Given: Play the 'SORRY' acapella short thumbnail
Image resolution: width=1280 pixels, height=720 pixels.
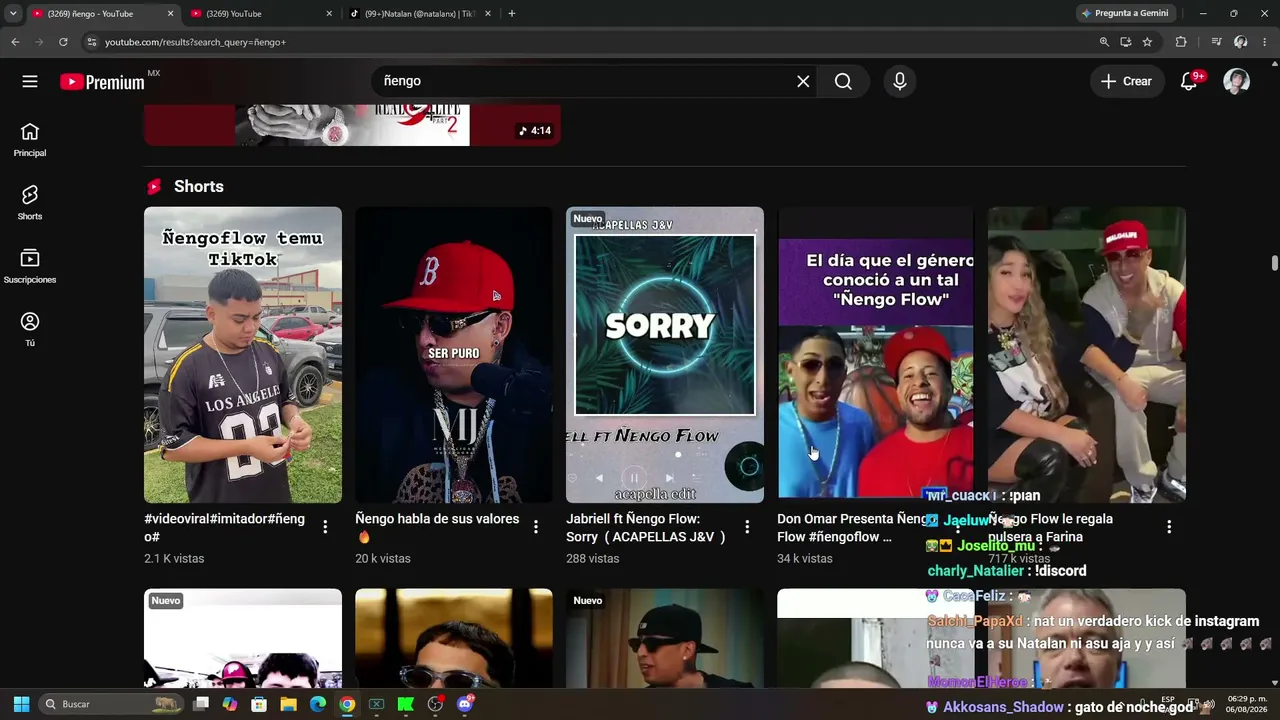Looking at the screenshot, I should pyautogui.click(x=665, y=355).
